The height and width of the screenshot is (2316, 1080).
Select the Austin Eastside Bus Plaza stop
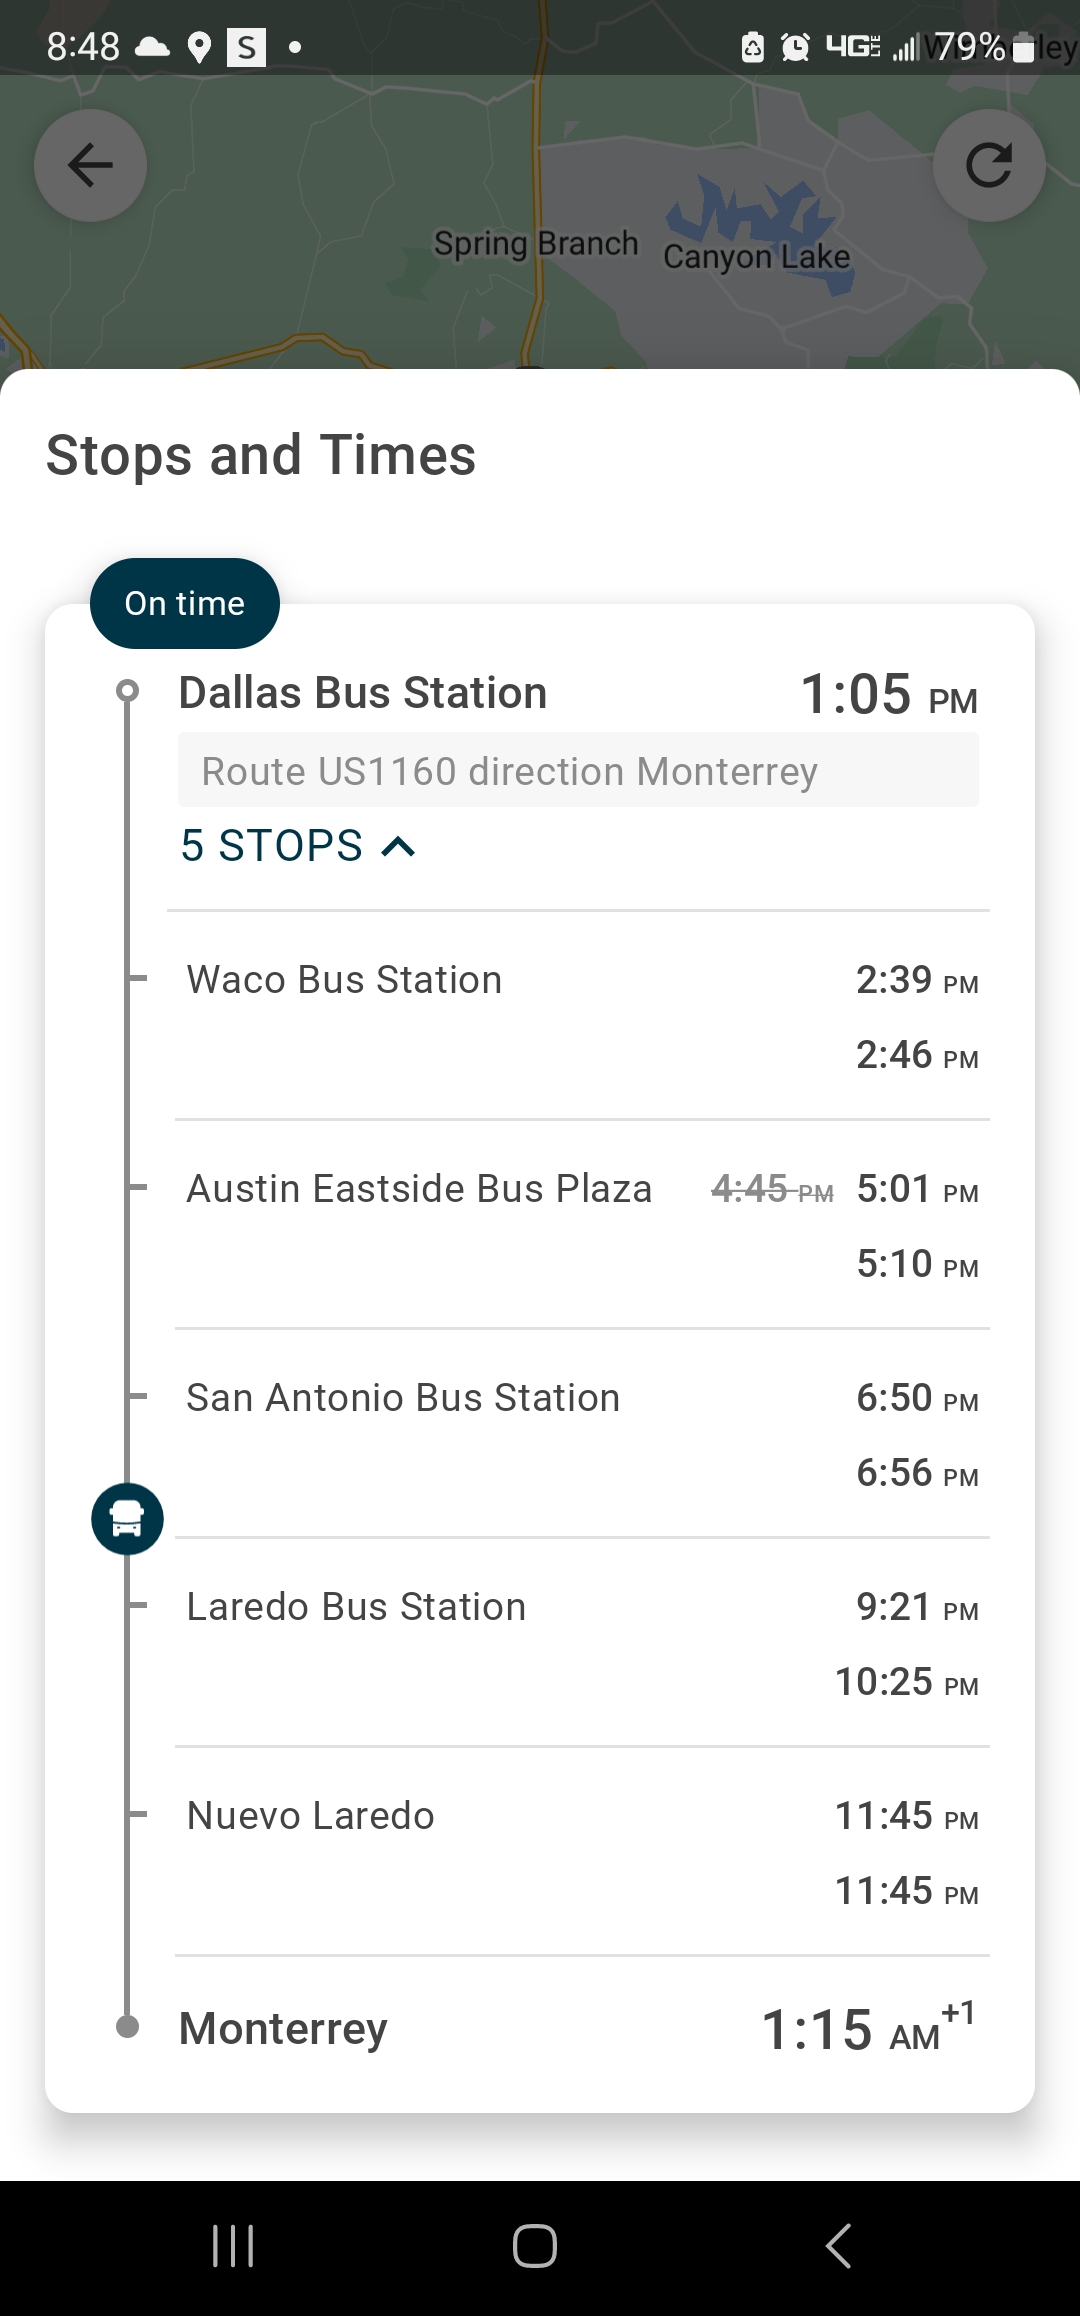tap(419, 1189)
